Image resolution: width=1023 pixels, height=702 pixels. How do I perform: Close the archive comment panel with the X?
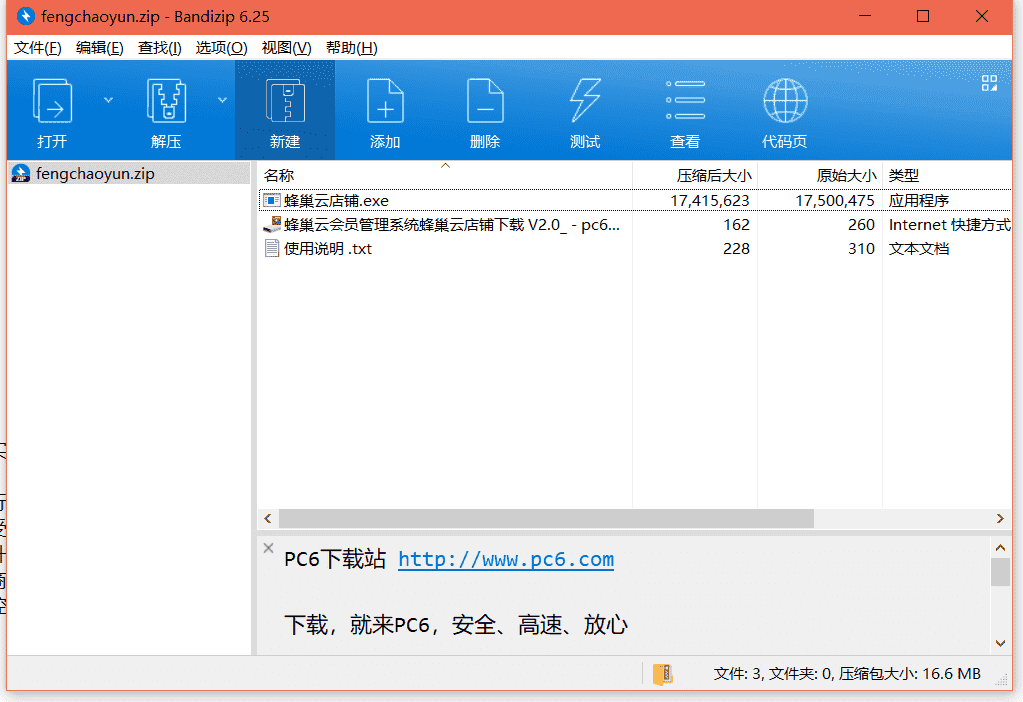[268, 548]
